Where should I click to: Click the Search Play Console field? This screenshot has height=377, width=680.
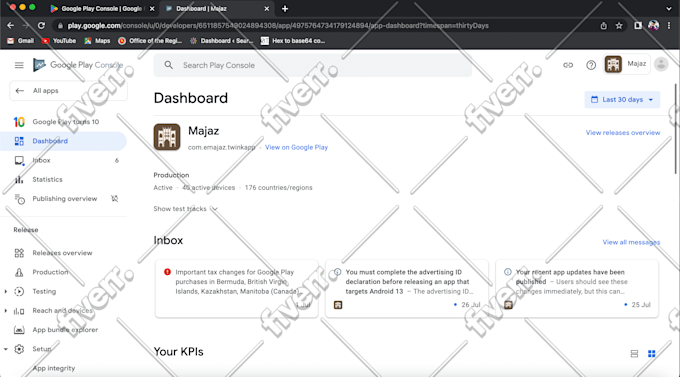pyautogui.click(x=313, y=65)
